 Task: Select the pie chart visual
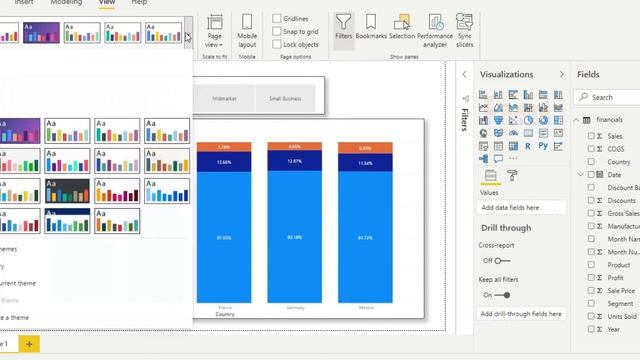(x=528, y=120)
